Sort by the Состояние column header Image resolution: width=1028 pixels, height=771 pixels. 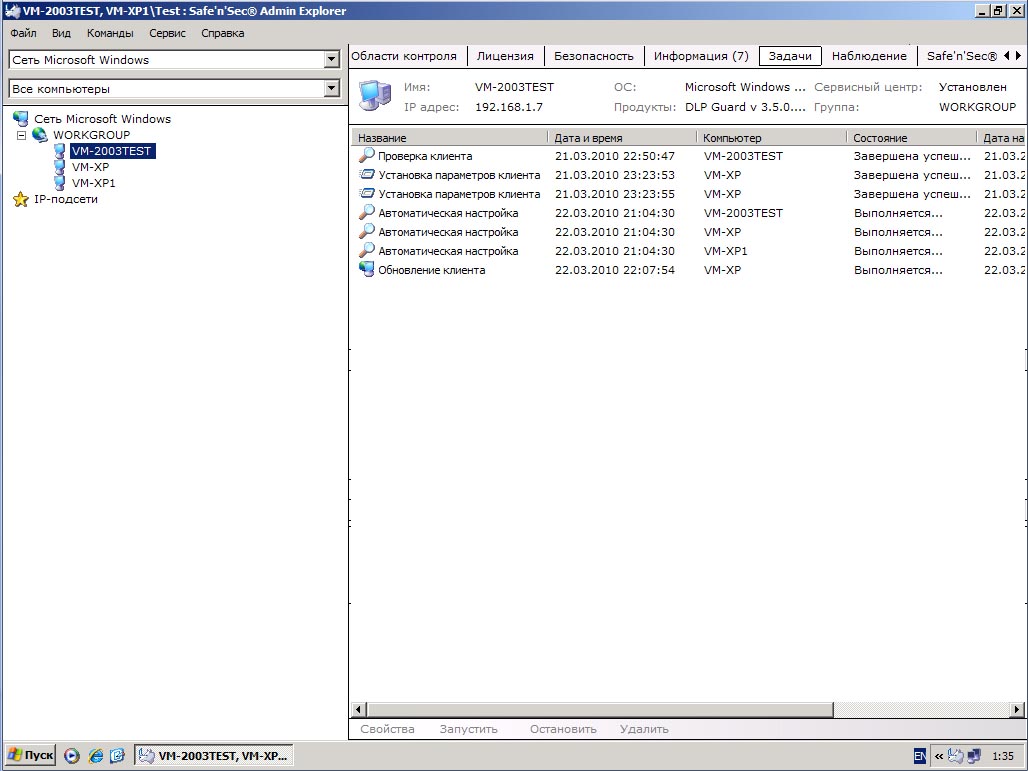[x=911, y=138]
